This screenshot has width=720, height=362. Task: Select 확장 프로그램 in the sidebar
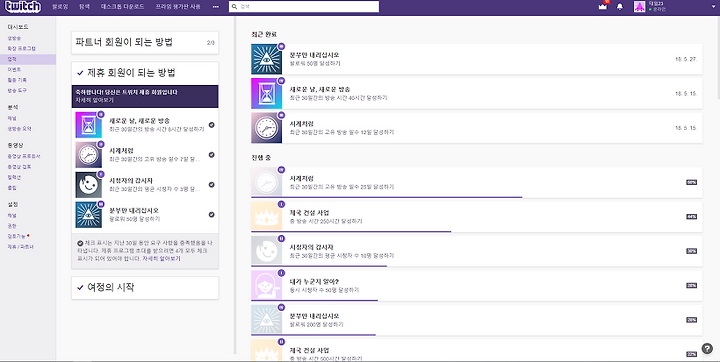(x=22, y=48)
